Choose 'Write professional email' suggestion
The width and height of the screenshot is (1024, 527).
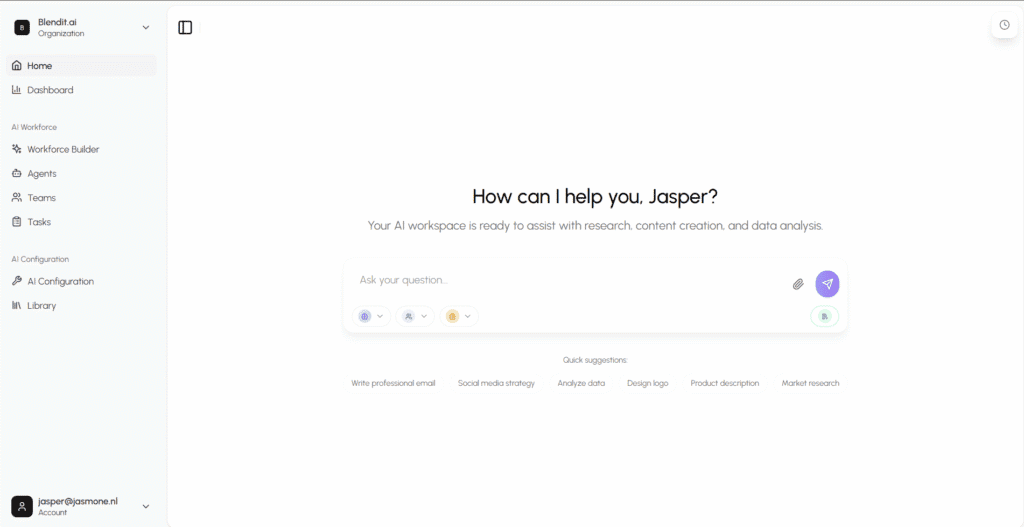click(x=393, y=383)
